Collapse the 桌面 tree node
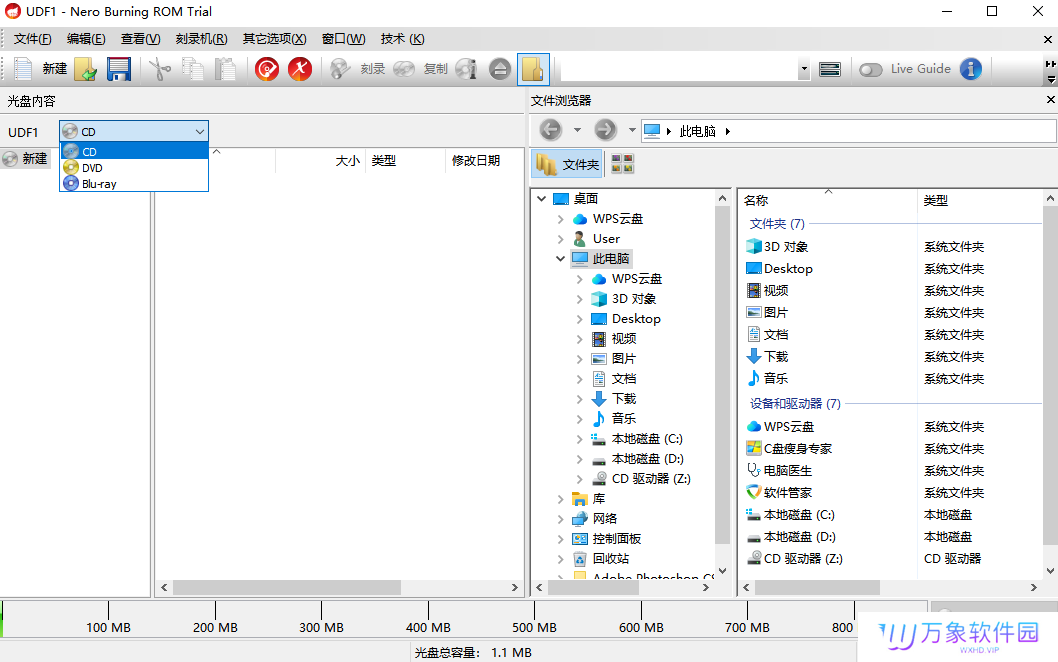The image size is (1058, 662). coord(541,198)
